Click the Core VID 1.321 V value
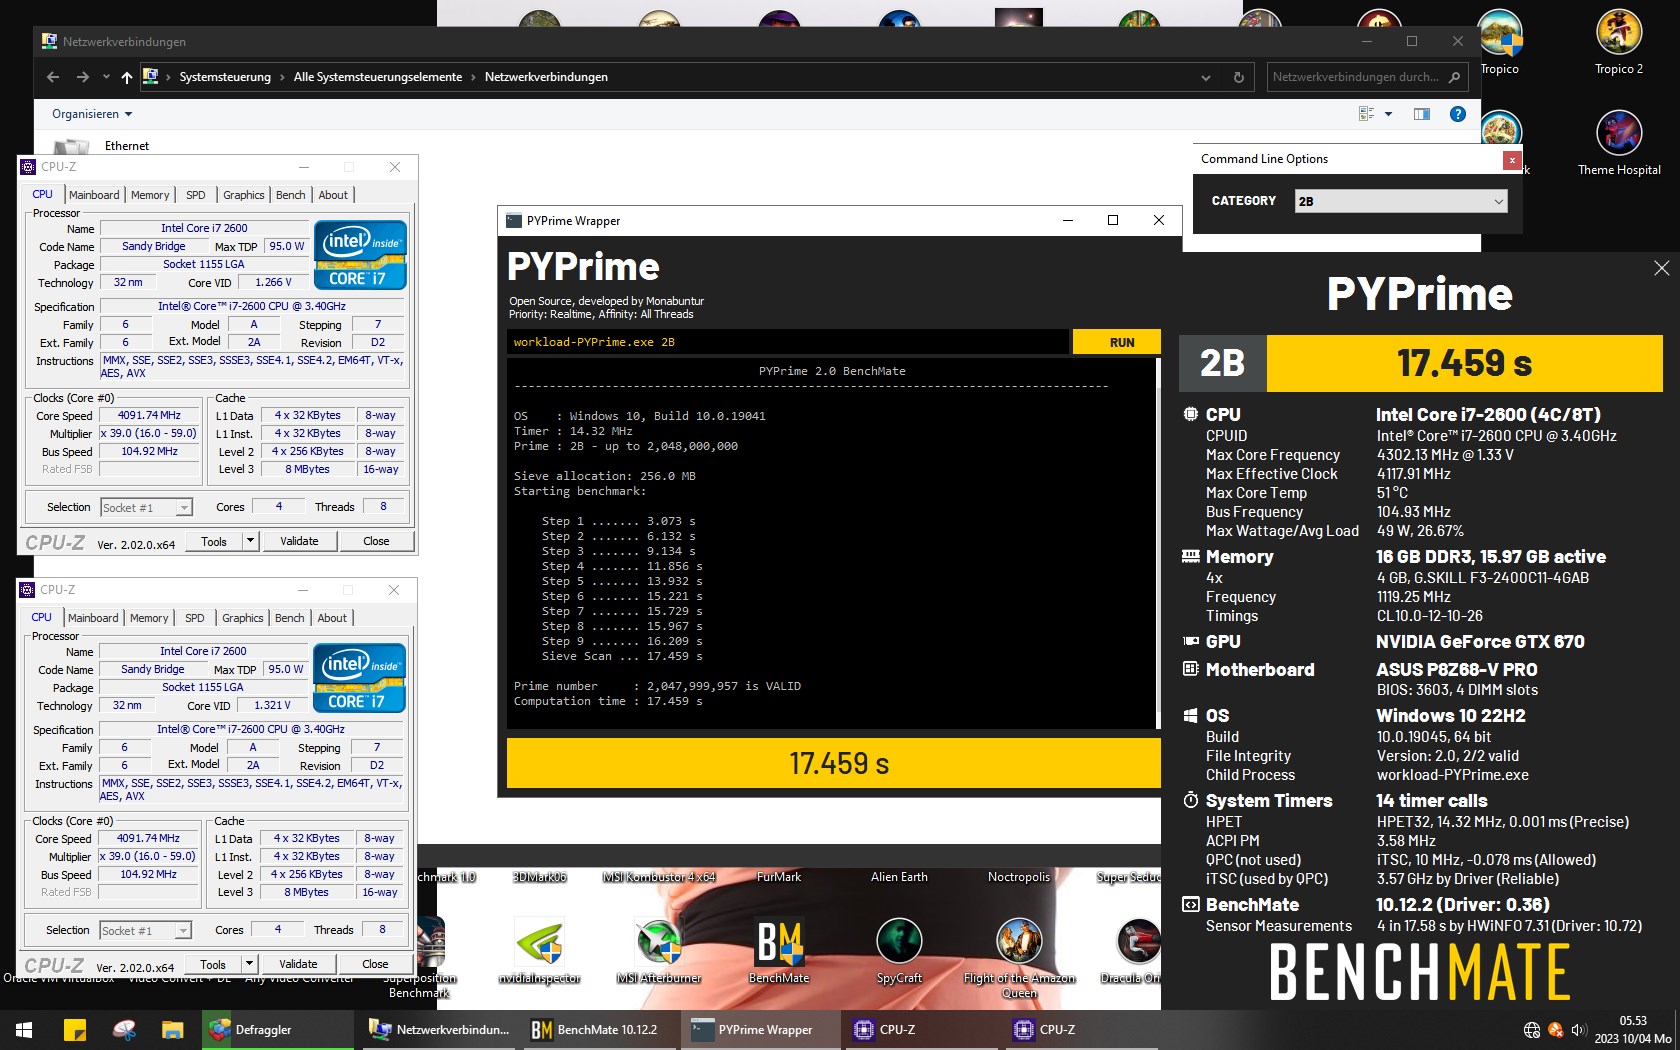Image resolution: width=1680 pixels, height=1050 pixels. point(272,705)
